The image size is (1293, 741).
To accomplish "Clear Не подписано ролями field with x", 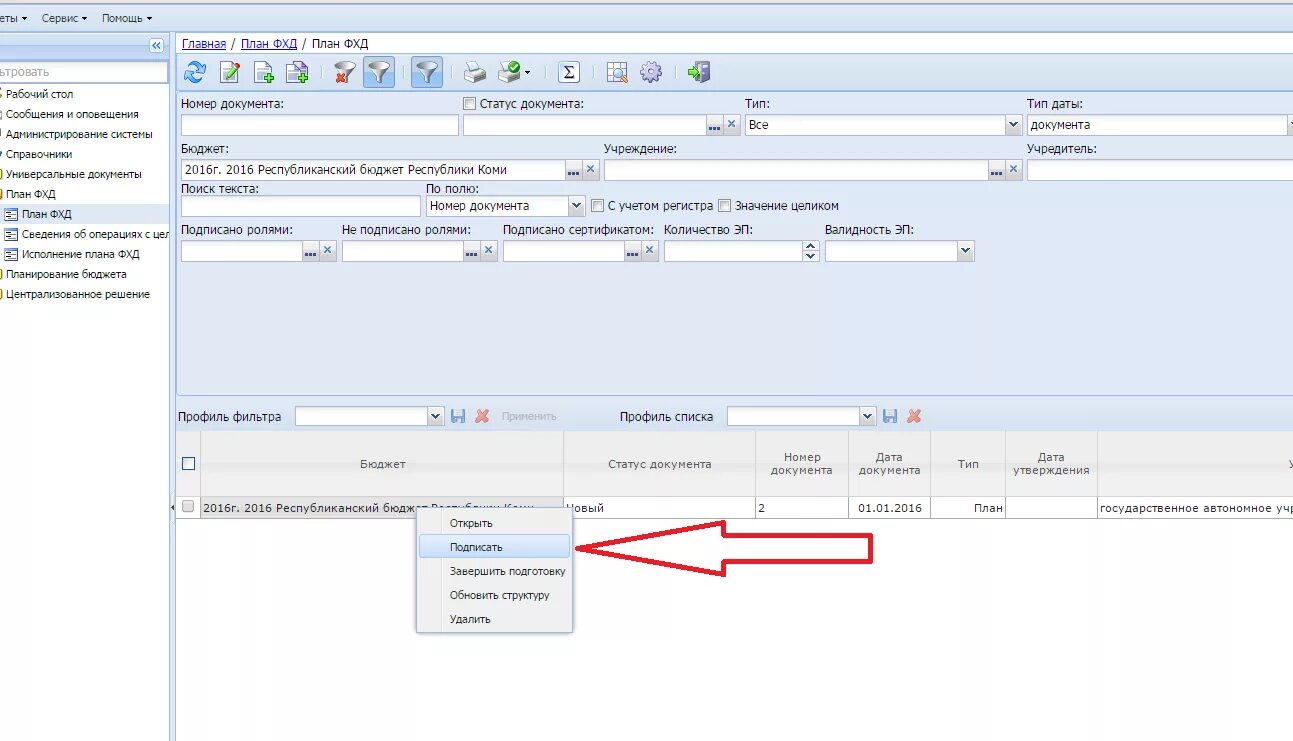I will point(489,252).
